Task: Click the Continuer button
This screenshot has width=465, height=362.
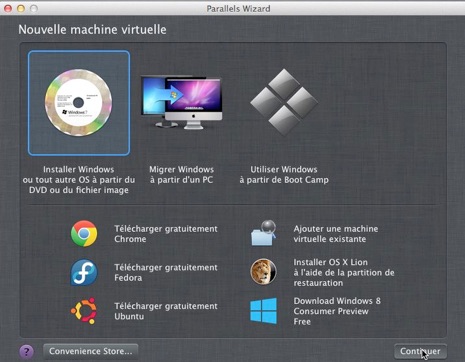Action: point(420,351)
